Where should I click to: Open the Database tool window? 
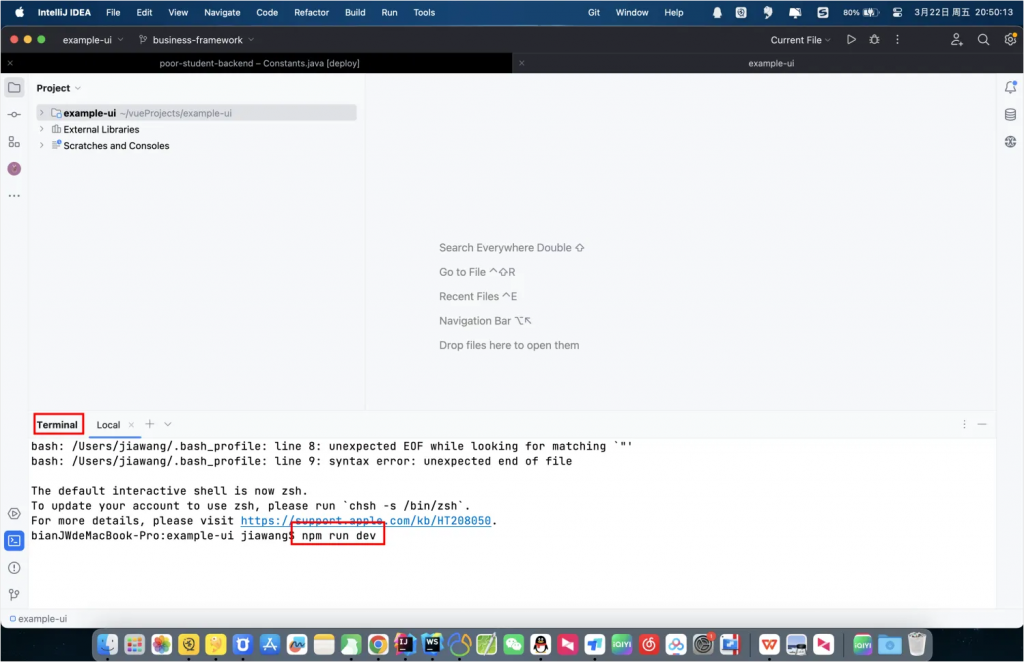(x=1010, y=114)
